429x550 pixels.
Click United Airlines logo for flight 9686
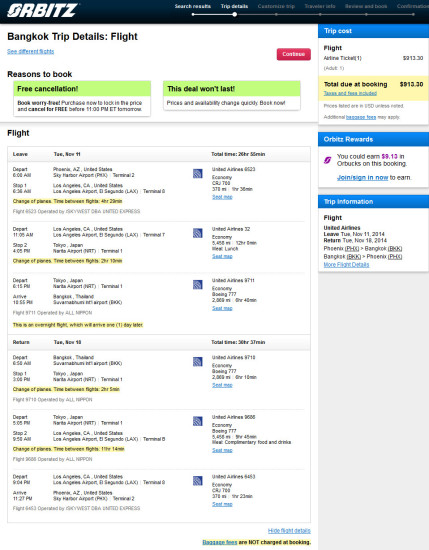198,421
